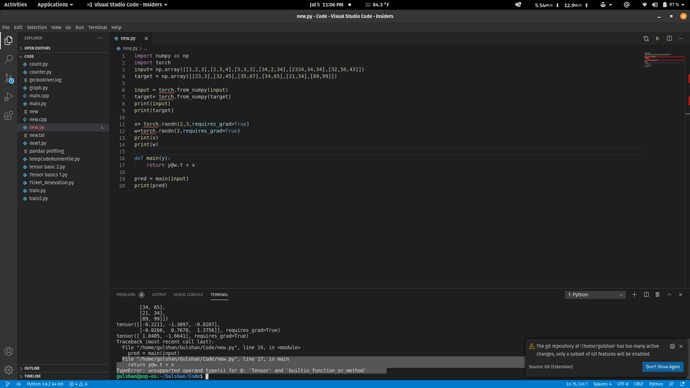Viewport: 690px width, 388px height.
Task: Open count.py in the explorer
Action: click(x=38, y=64)
